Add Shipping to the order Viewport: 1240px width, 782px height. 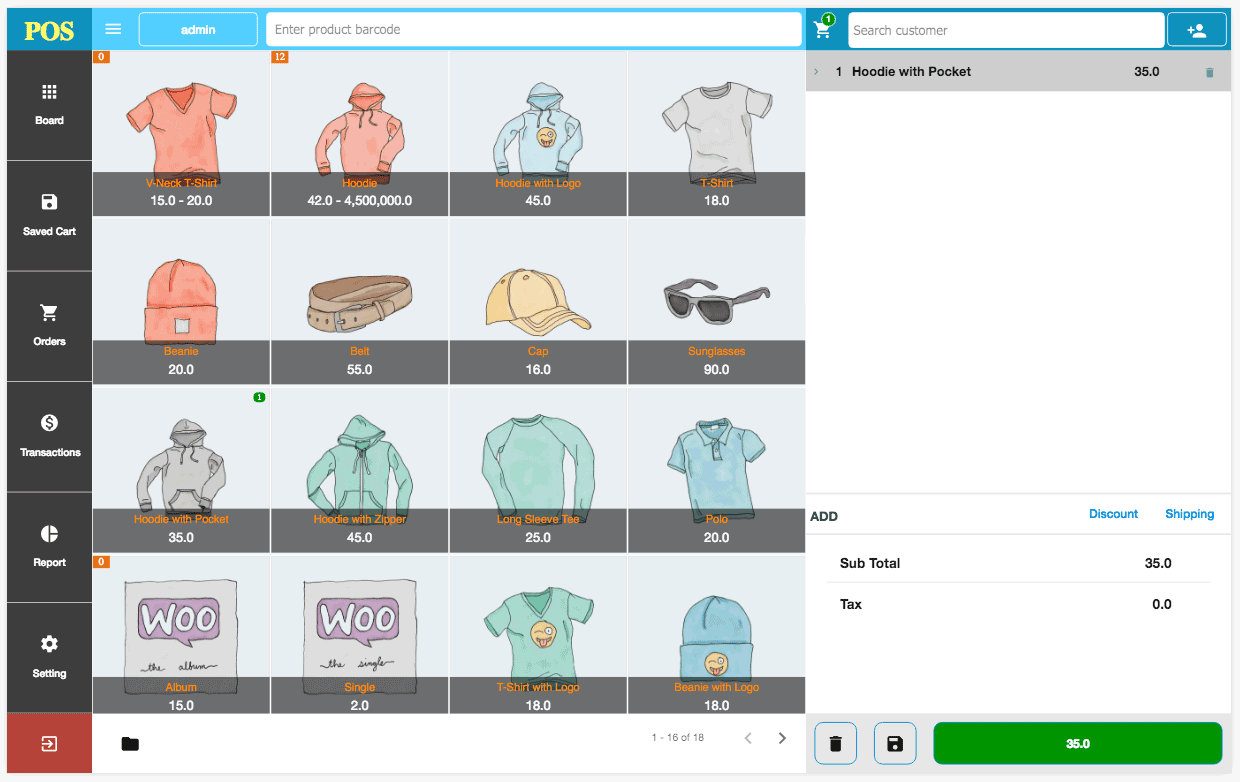tap(1189, 513)
